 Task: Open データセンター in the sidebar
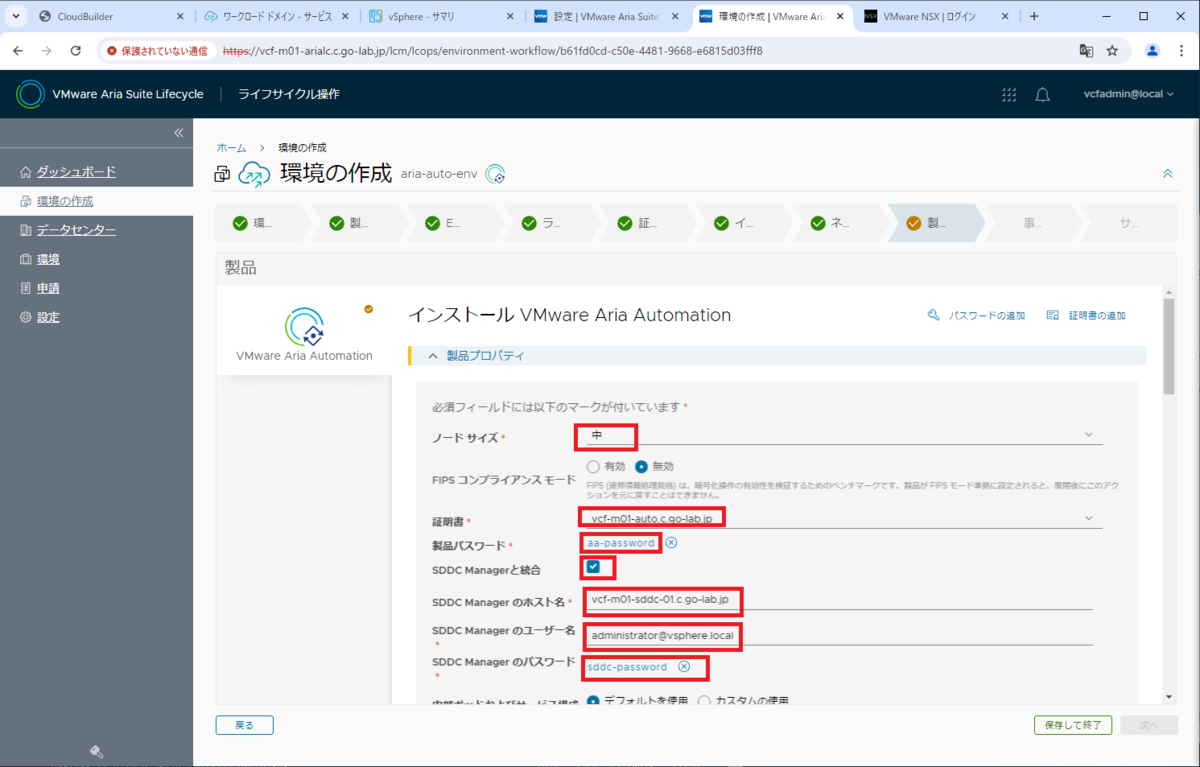point(76,230)
